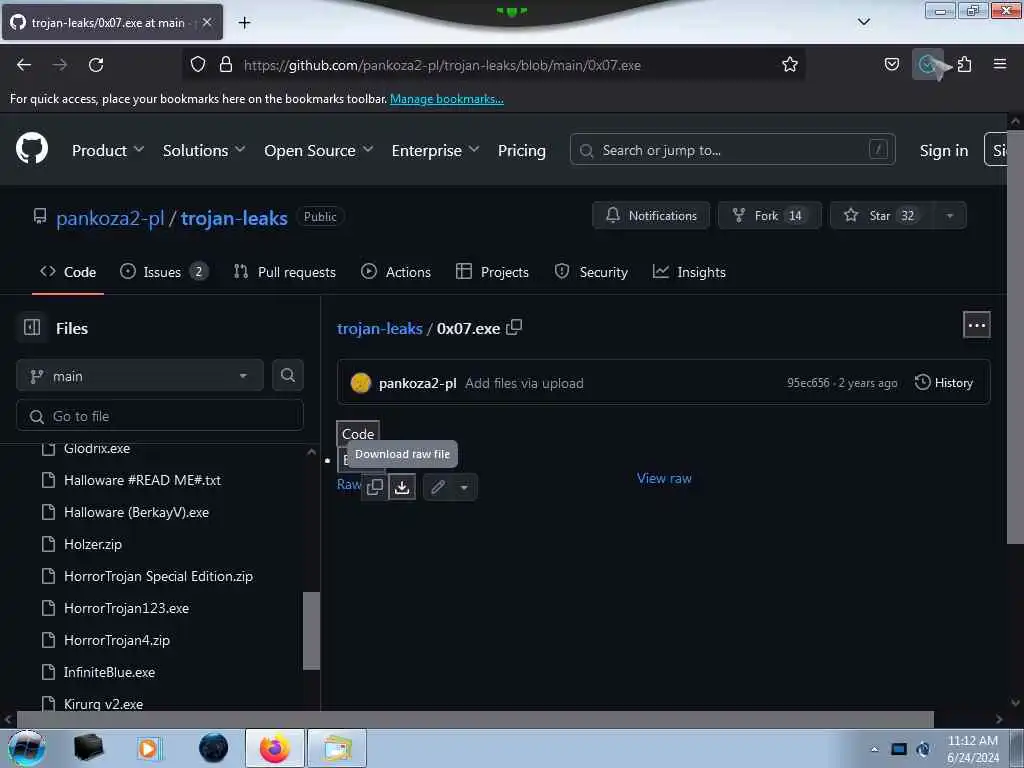Focus the Go to file input

pyautogui.click(x=160, y=416)
